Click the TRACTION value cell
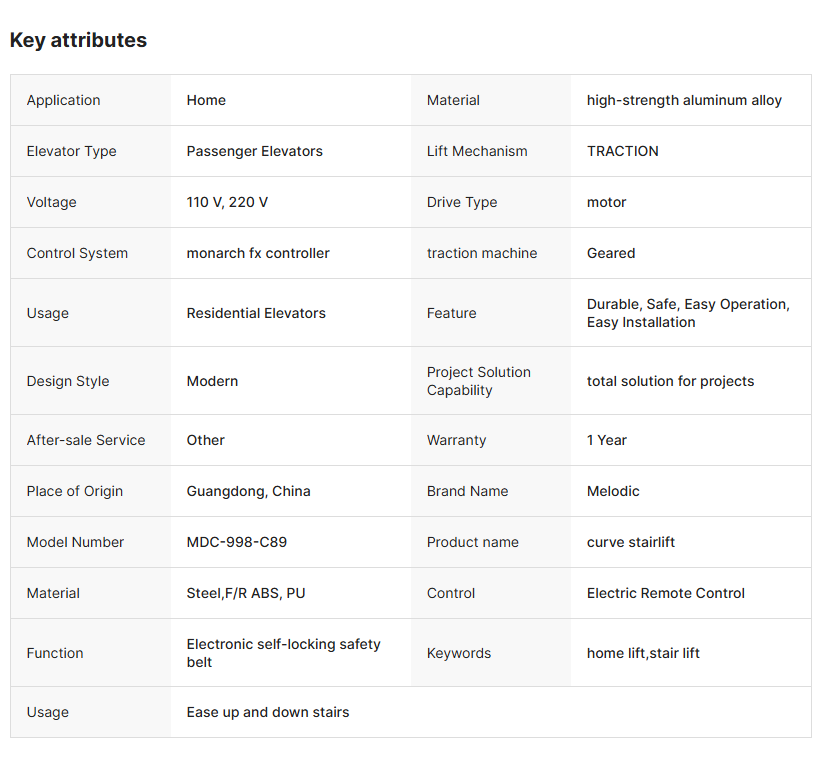Screen dimensions: 822x762 (622, 151)
